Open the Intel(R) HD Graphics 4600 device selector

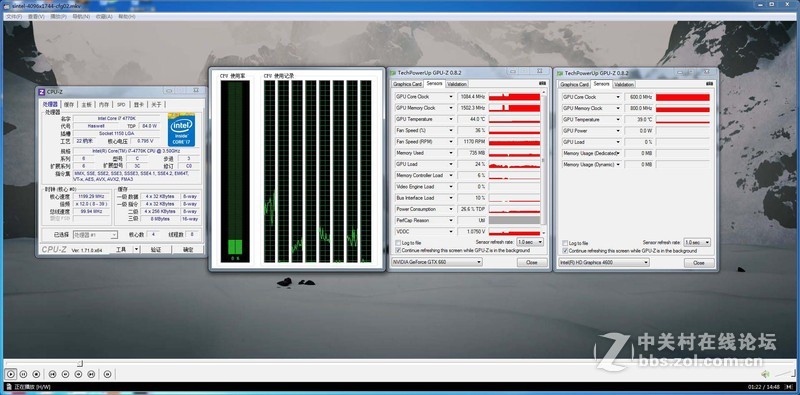pos(604,262)
